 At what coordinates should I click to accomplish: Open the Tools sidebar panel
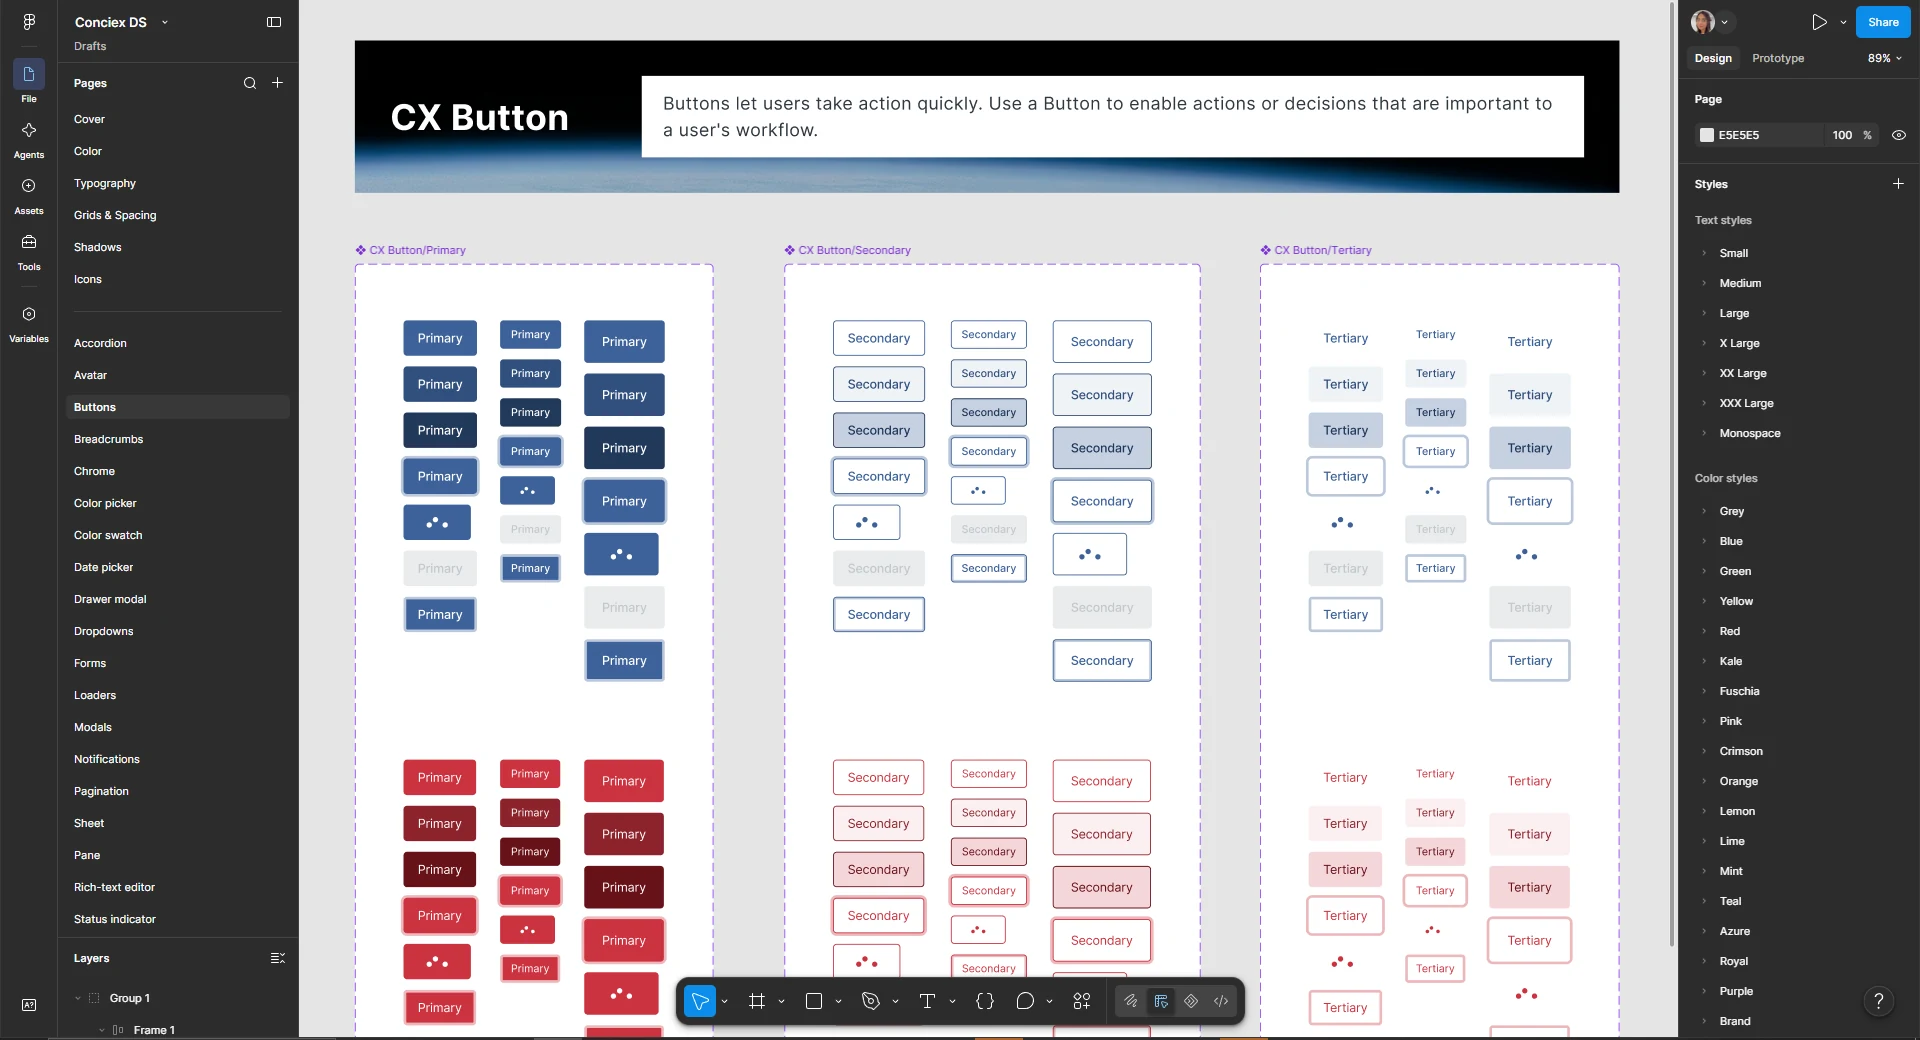point(29,251)
